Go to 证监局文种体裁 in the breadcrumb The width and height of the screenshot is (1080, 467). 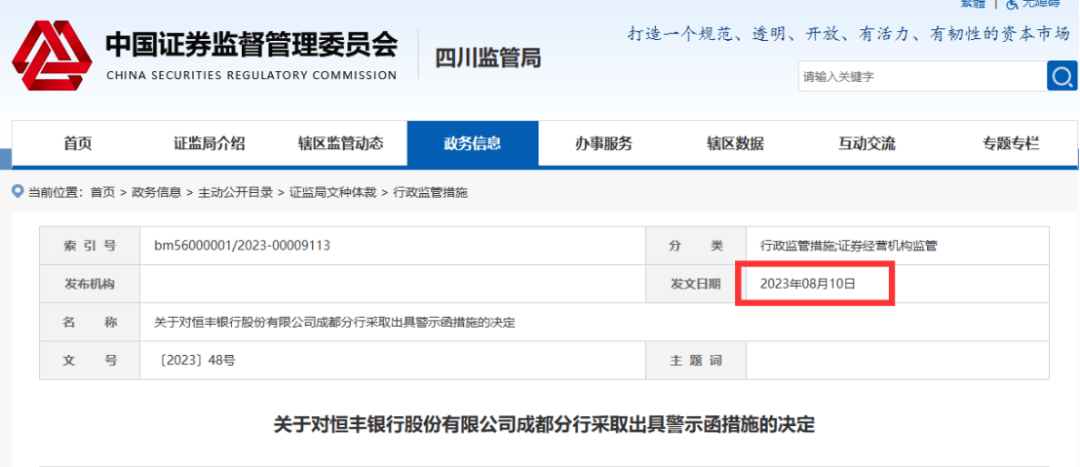click(x=333, y=193)
